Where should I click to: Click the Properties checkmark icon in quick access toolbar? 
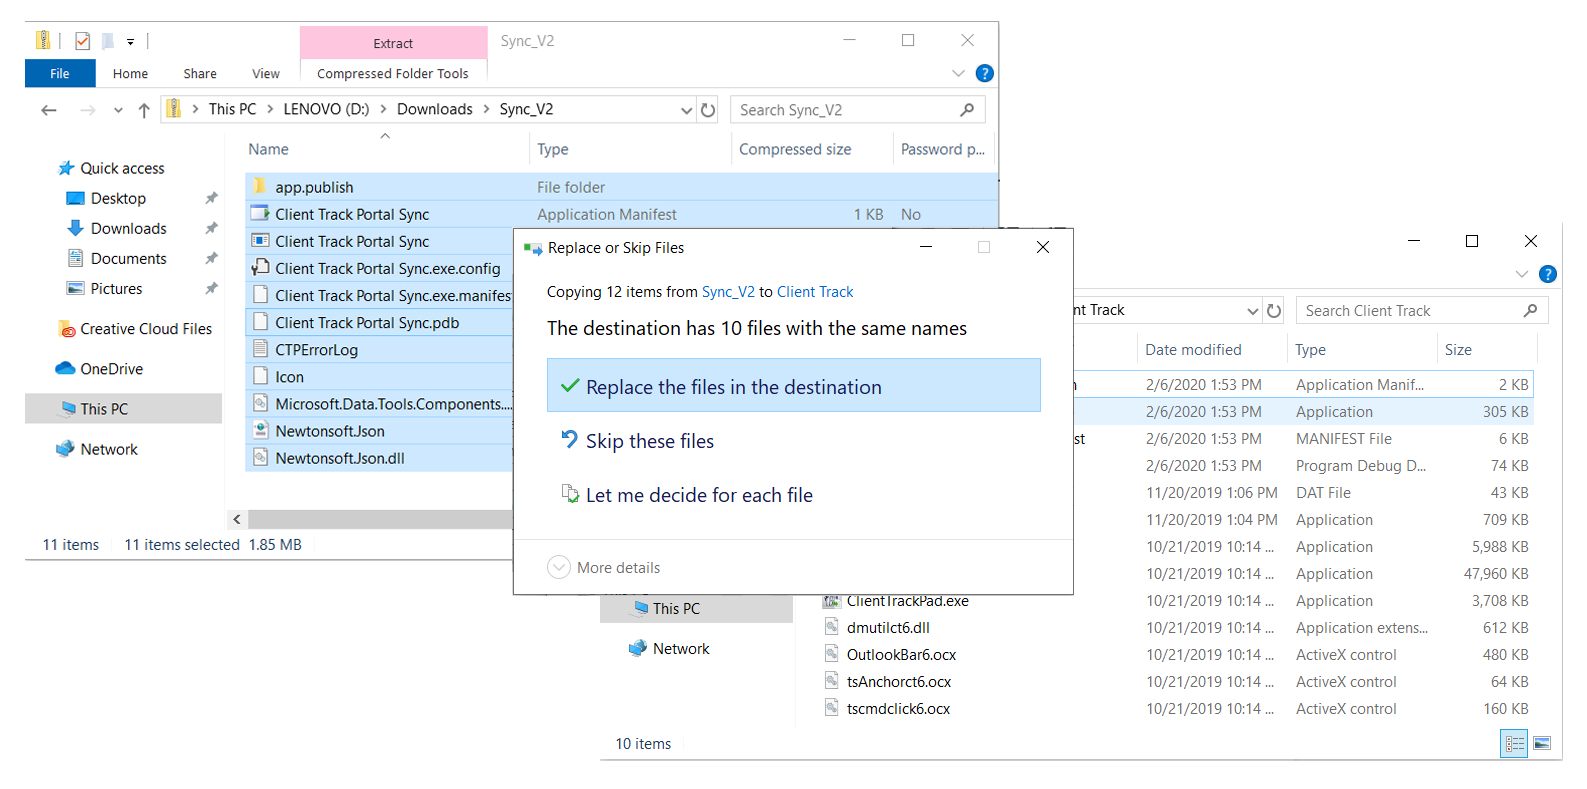(82, 41)
